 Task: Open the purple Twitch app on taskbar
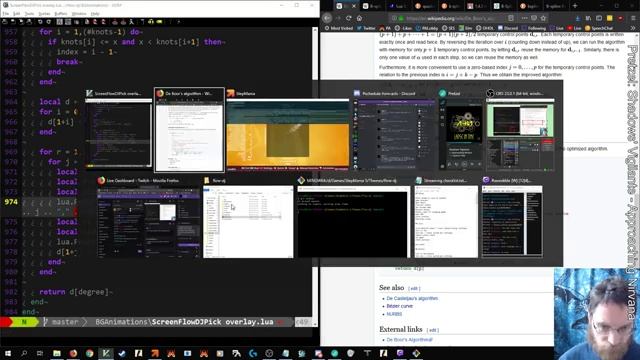click(x=400, y=353)
